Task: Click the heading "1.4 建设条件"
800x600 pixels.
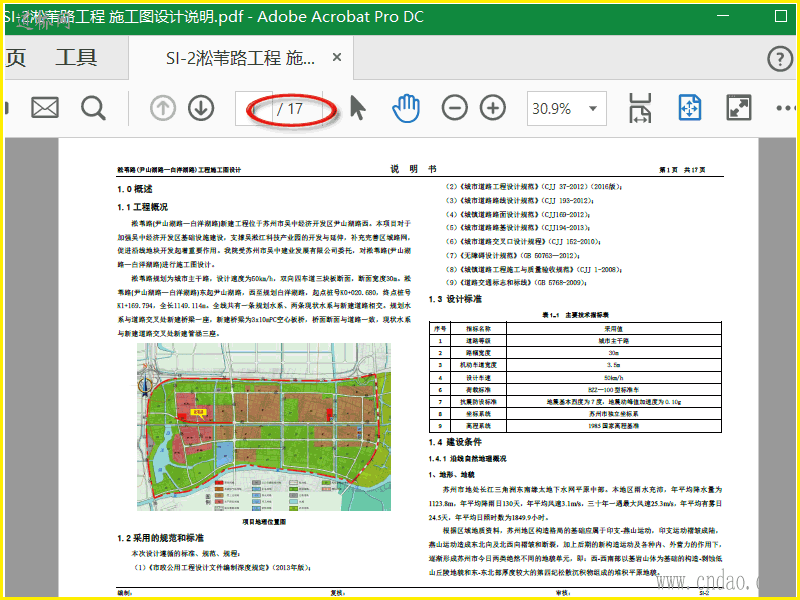Action: pyautogui.click(x=455, y=442)
